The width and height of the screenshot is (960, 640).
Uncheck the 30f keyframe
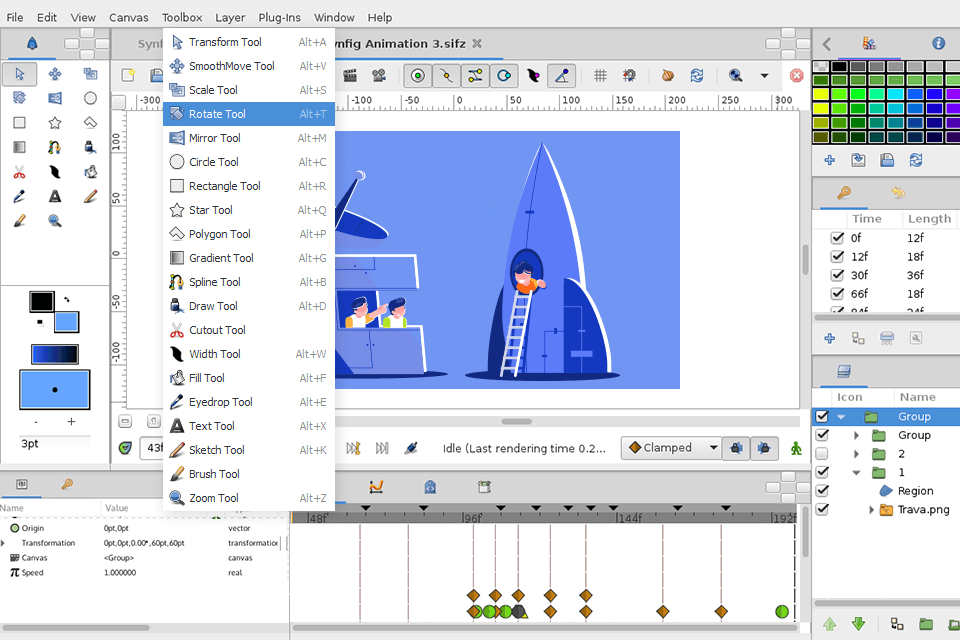(x=837, y=275)
